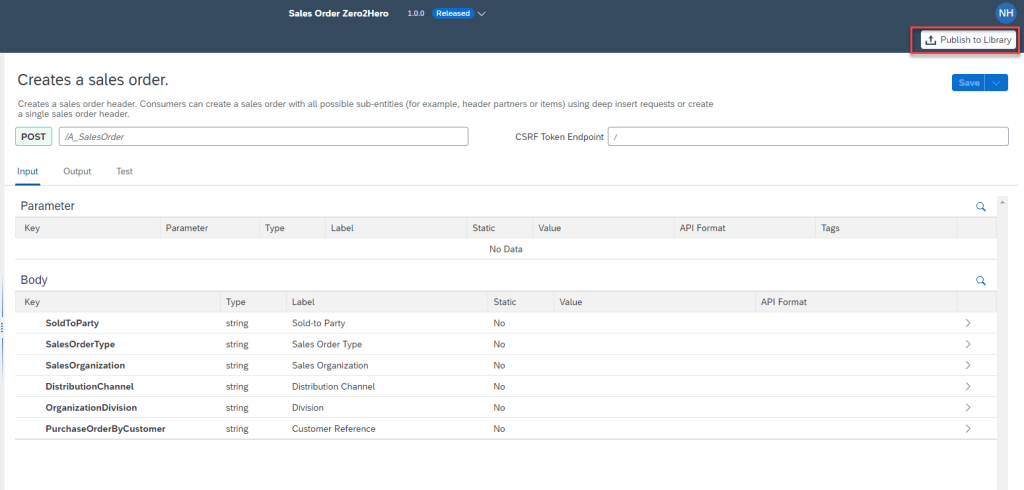Click the /A_SalesOrder path input field
The width and height of the screenshot is (1024, 490).
(263, 137)
